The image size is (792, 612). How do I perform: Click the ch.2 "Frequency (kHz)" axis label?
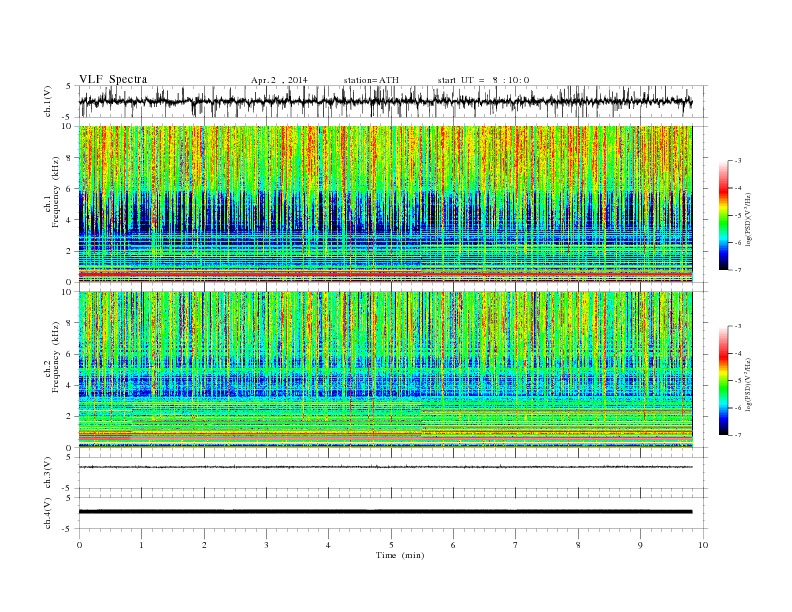pyautogui.click(x=56, y=356)
